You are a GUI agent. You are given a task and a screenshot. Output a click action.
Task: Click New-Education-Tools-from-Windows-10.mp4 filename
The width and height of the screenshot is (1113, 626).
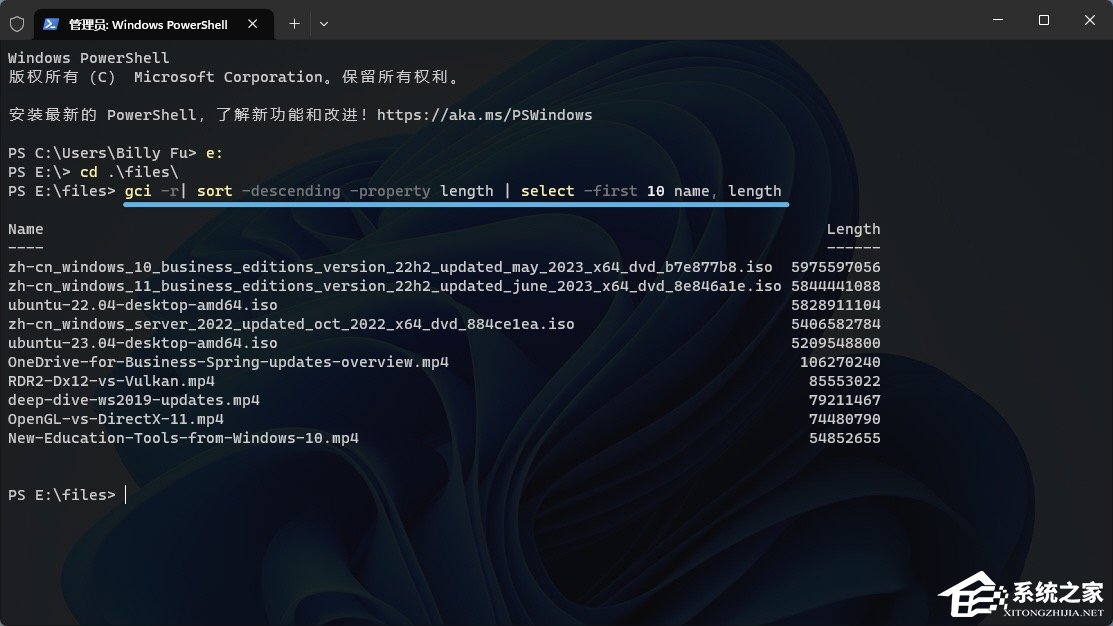[x=183, y=438]
